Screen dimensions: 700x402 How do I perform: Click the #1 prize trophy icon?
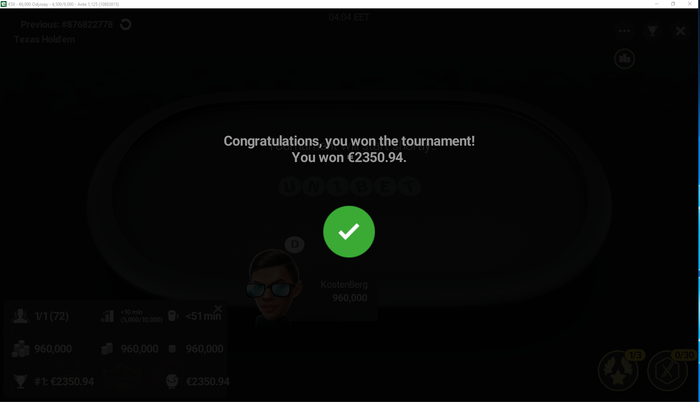[x=21, y=381]
